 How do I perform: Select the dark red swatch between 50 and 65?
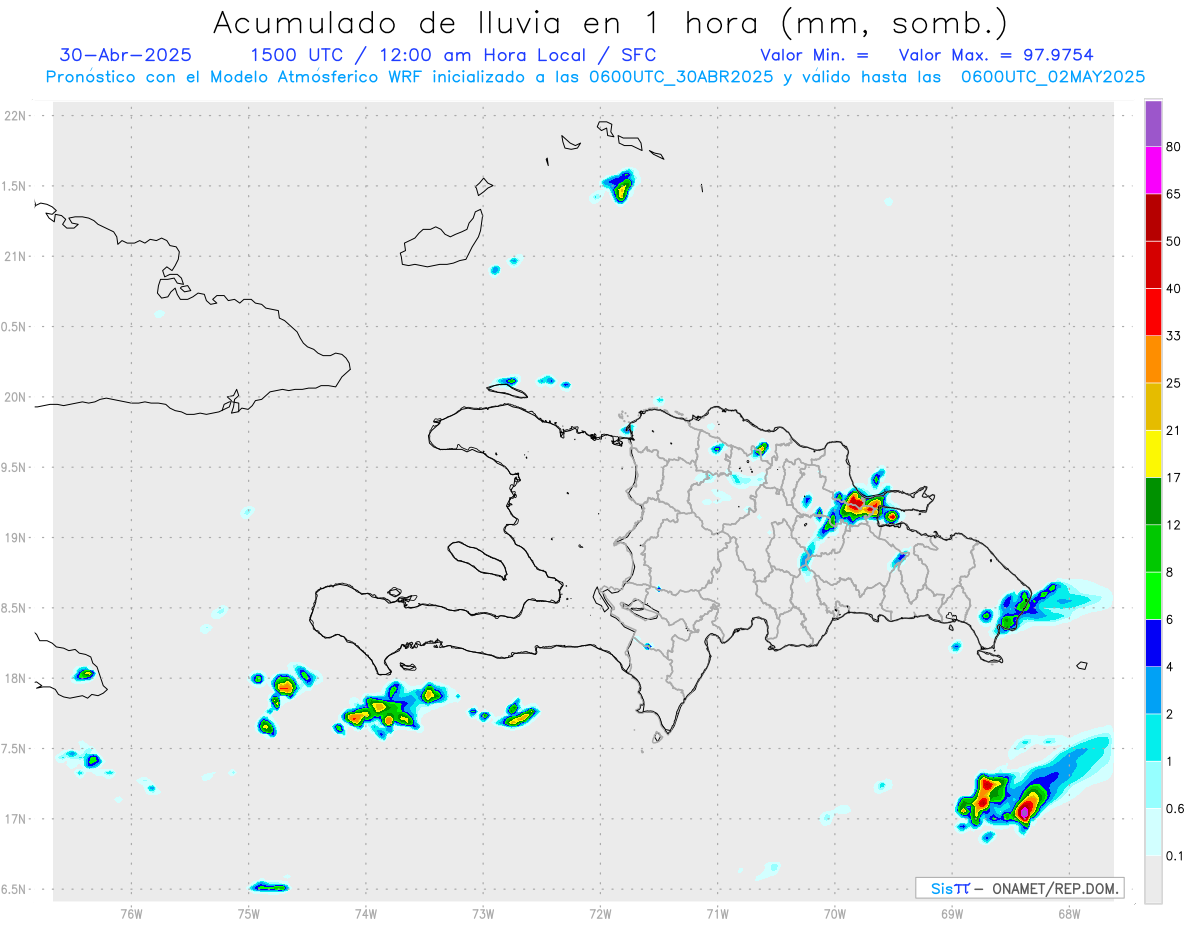click(1153, 218)
